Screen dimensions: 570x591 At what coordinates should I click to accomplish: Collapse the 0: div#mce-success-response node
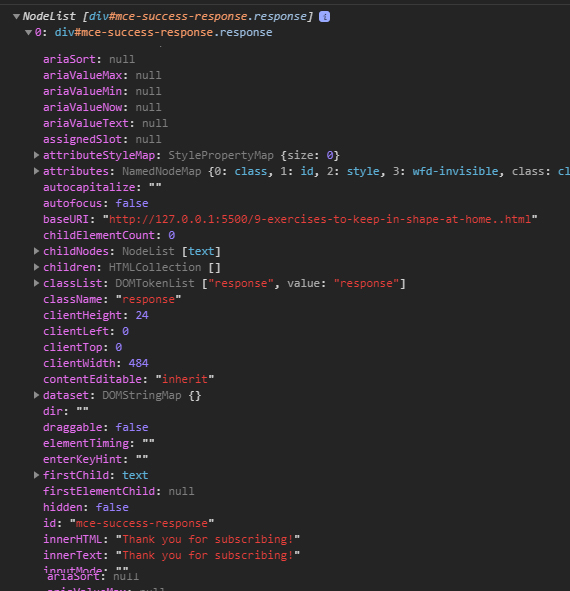click(x=28, y=33)
